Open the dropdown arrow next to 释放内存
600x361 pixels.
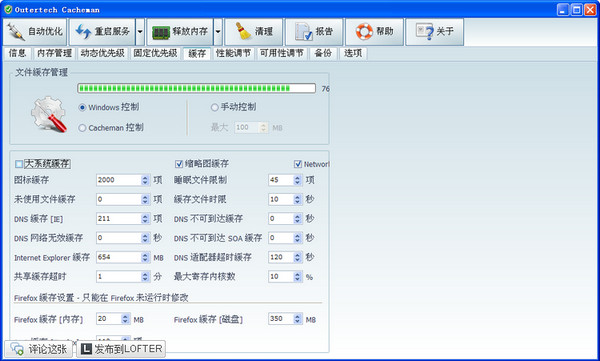(218, 32)
